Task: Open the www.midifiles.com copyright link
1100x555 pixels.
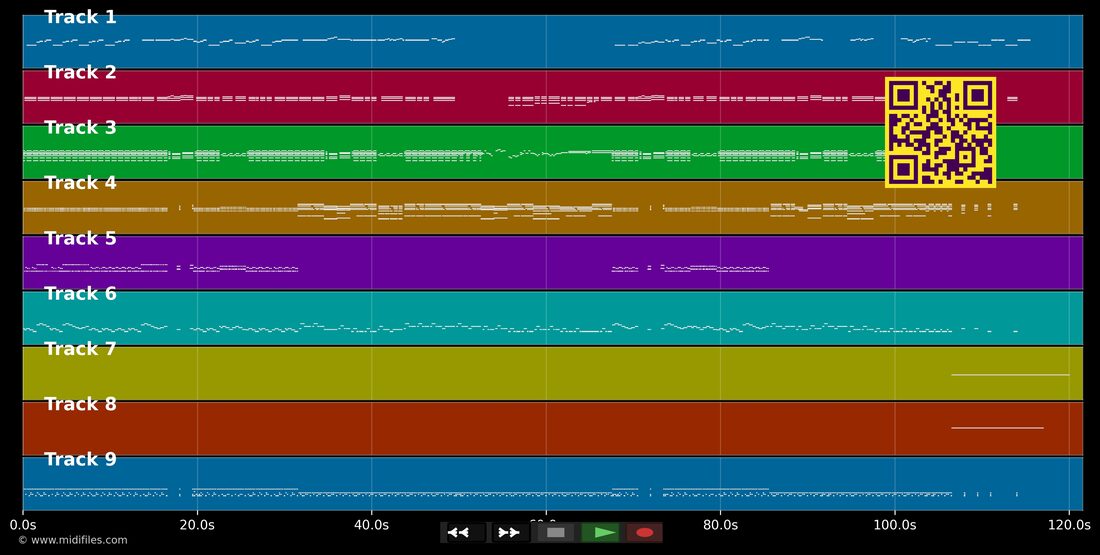Action: pyautogui.click(x=73, y=540)
